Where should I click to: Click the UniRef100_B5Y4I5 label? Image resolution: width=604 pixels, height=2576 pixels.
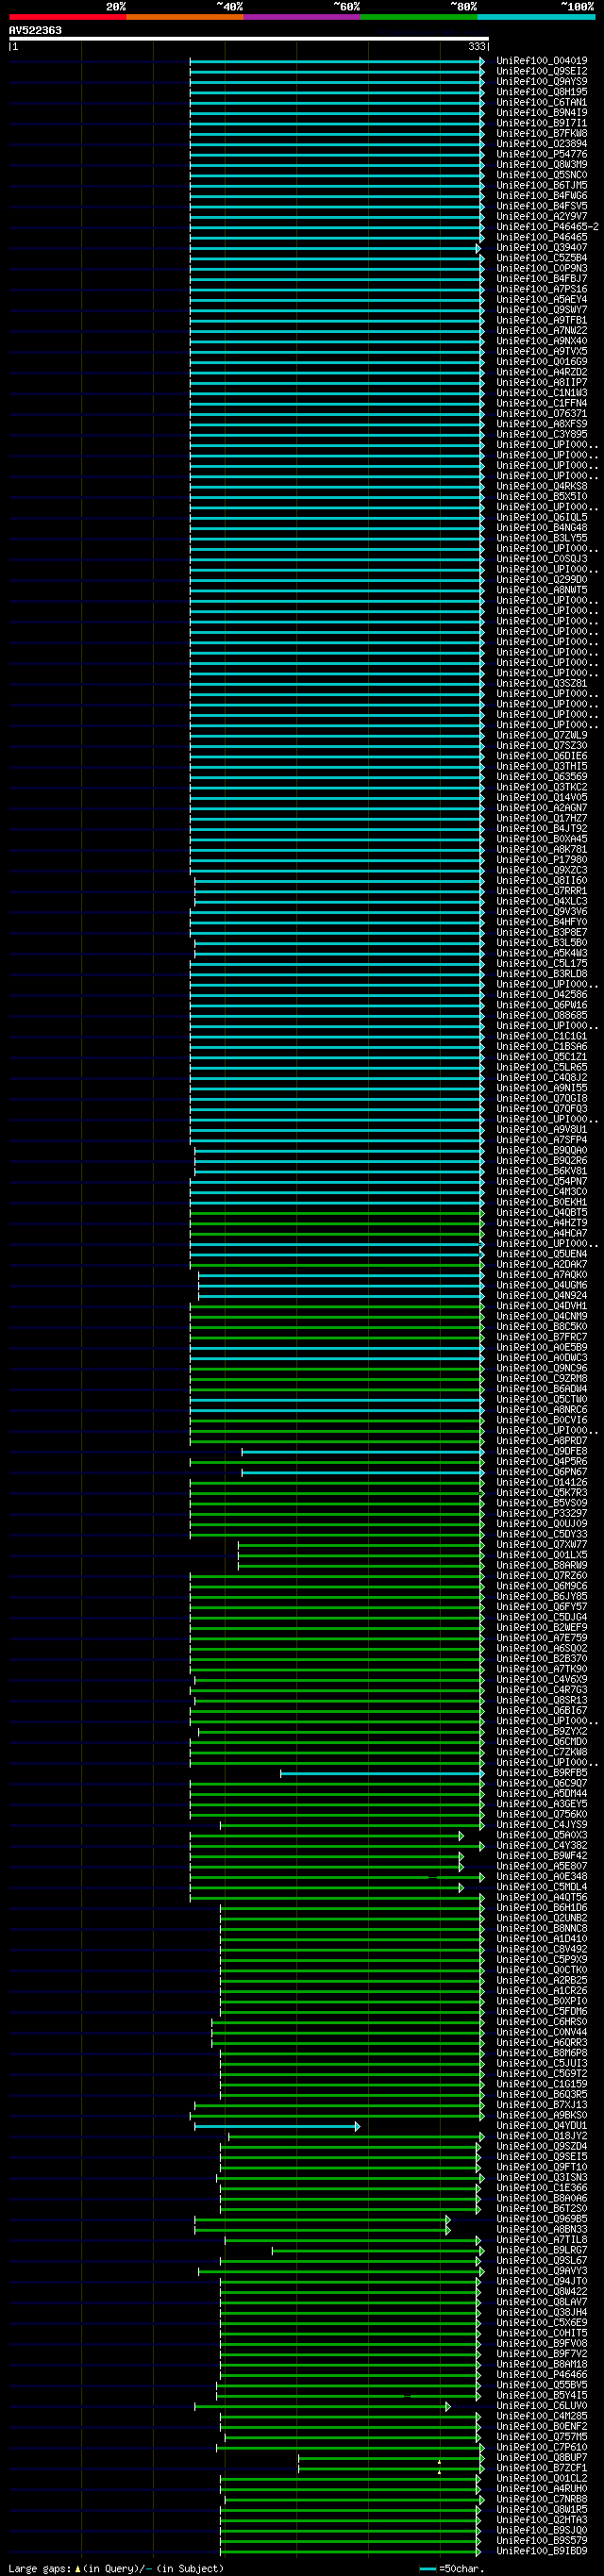click(x=542, y=2396)
